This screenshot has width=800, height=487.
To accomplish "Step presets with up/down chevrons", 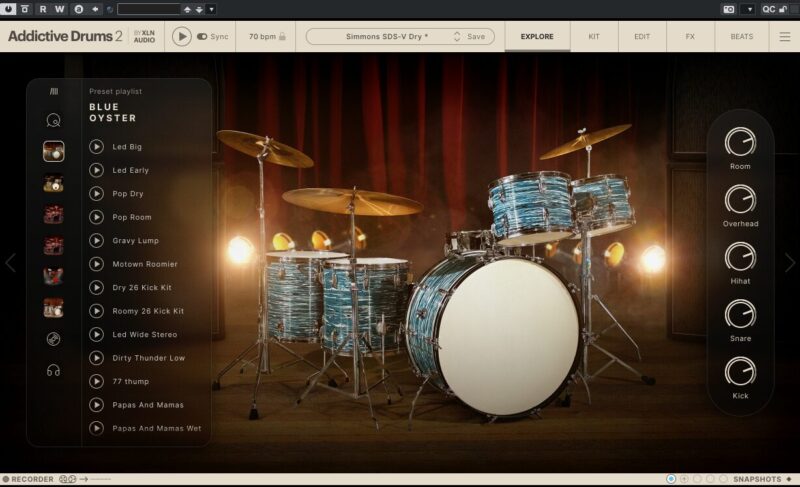I will (x=457, y=36).
